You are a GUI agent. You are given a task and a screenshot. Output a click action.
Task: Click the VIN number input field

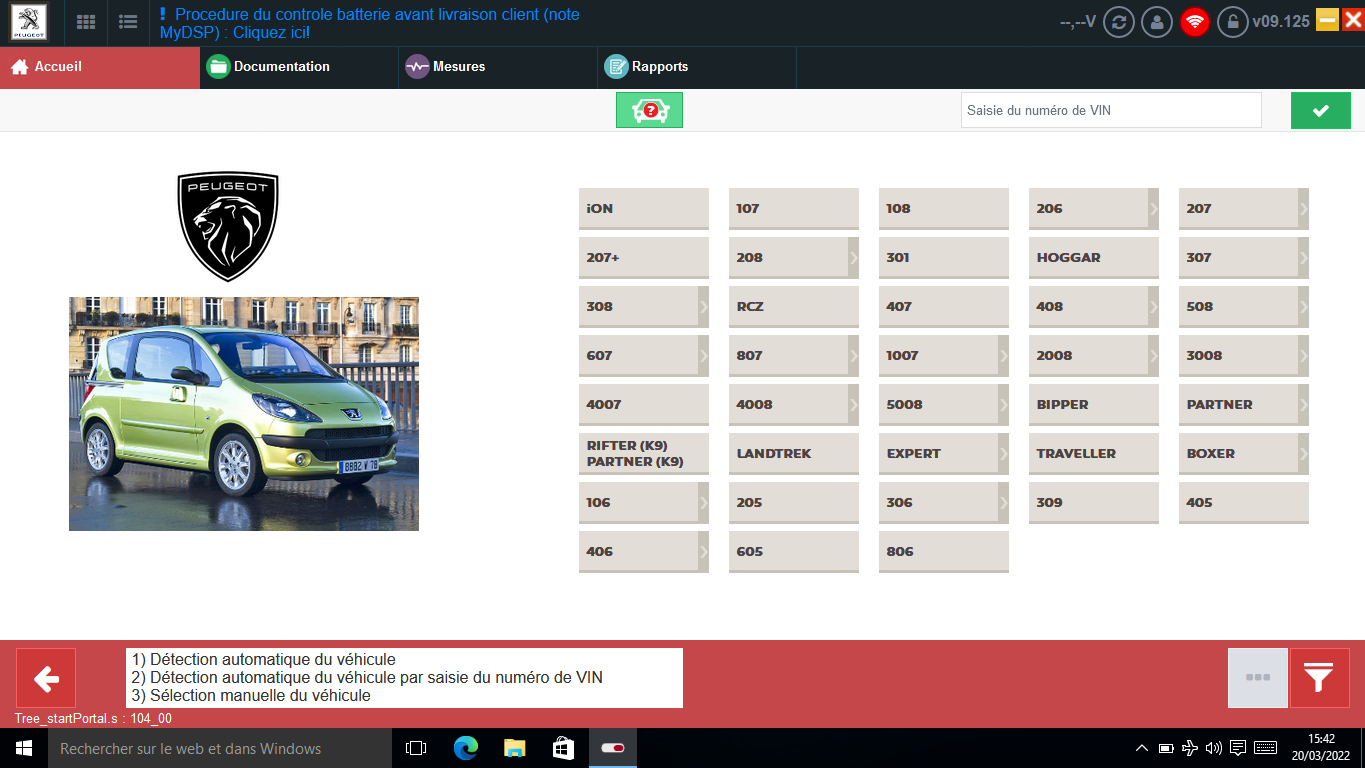point(1111,110)
